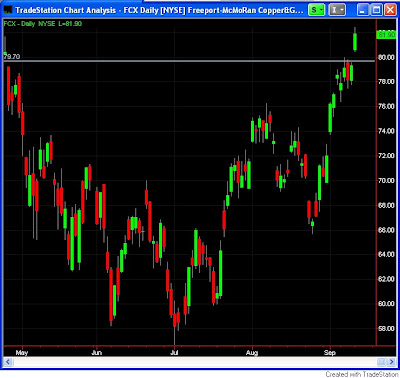Click the Jul label on the time axis
Viewport: 400px width, 378px height.
click(x=174, y=352)
